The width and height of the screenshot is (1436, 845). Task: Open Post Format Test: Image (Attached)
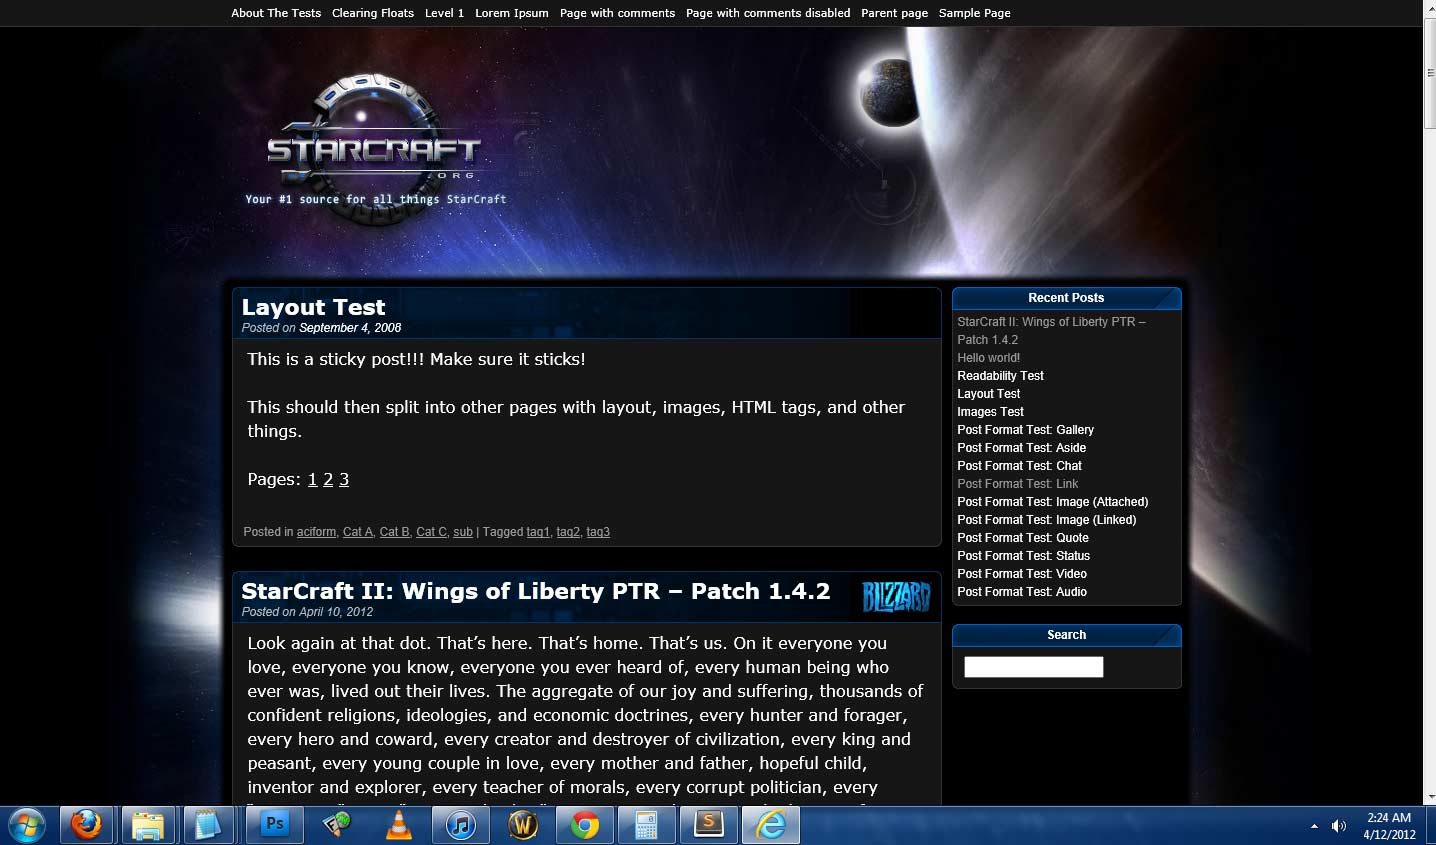[x=1053, y=502]
